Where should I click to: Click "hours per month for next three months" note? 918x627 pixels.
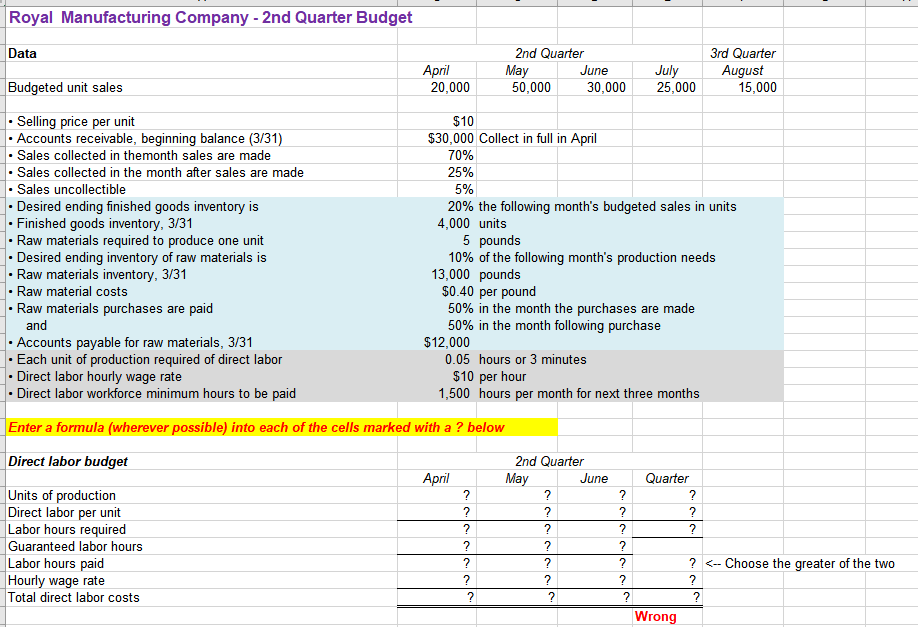589,393
